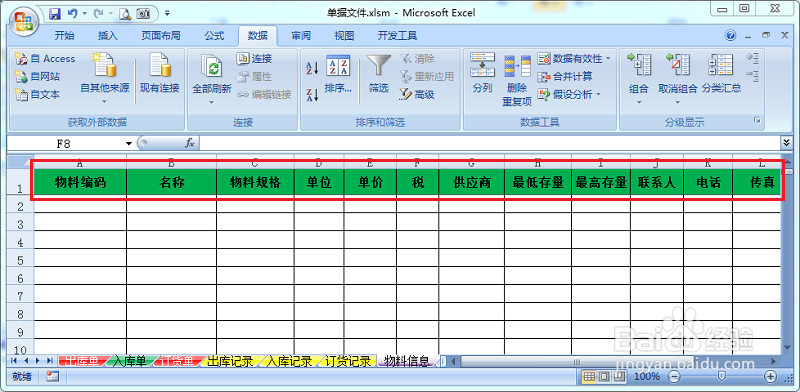Open the 出库记录 sheet tab
800x392 pixels.
229,361
